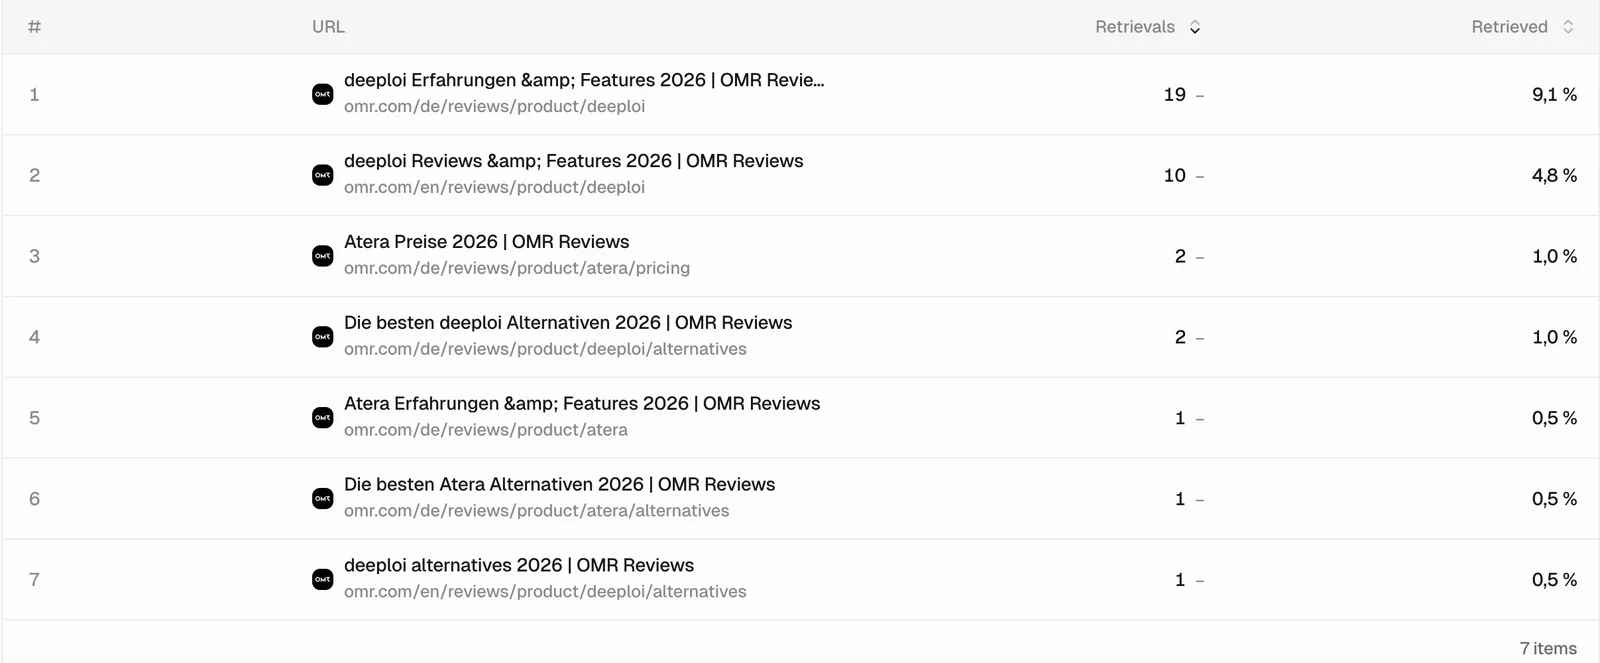
Task: Click the OMR favicon in the deeploi Erfahrungen row
Action: (x=323, y=94)
